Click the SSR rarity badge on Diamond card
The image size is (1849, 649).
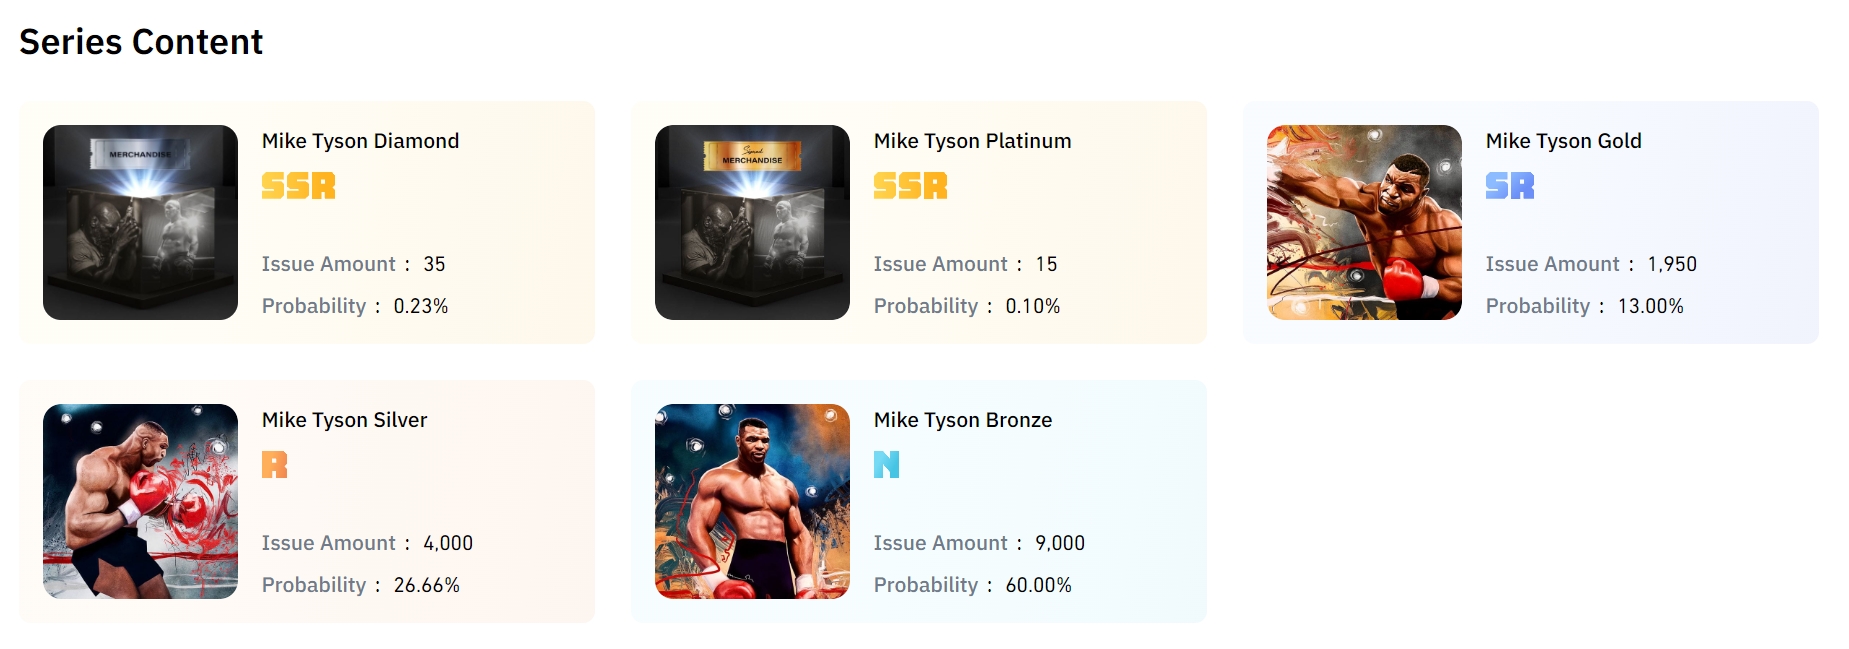298,186
